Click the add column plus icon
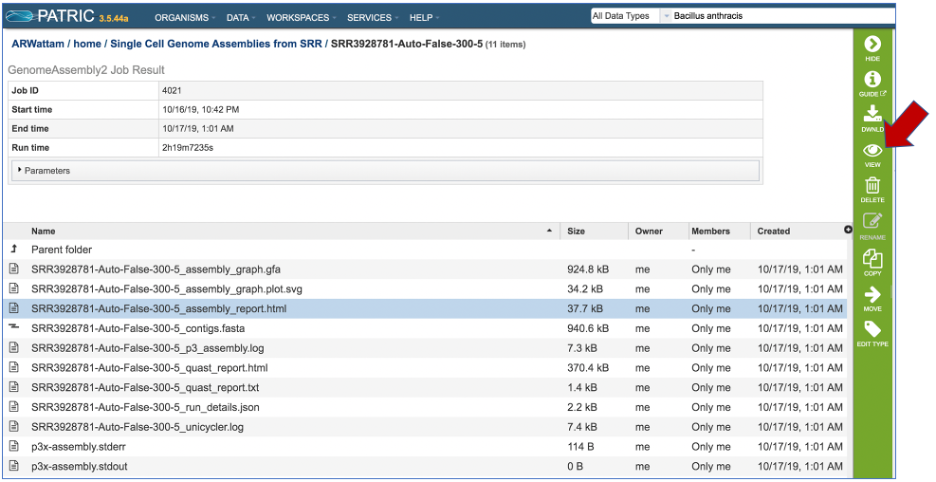The height and width of the screenshot is (482, 936). (848, 230)
